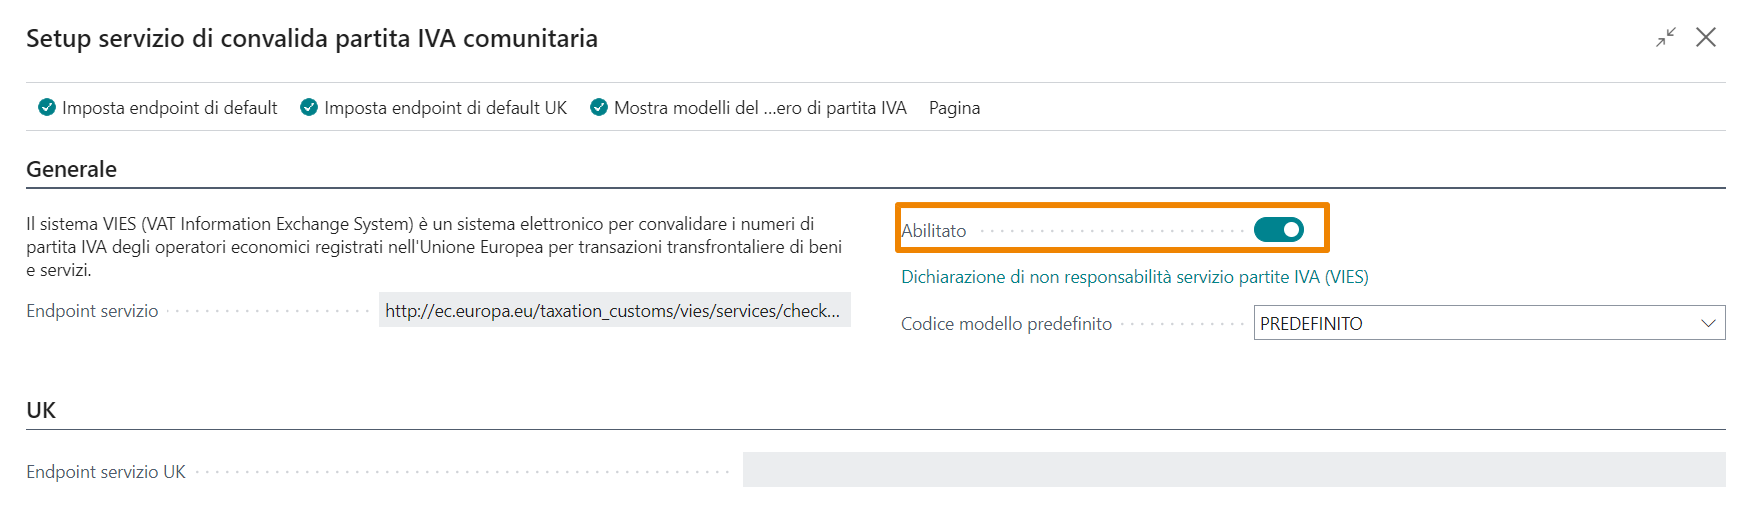Open the VIES disclaimer link
This screenshot has width=1751, height=527.
1134,277
